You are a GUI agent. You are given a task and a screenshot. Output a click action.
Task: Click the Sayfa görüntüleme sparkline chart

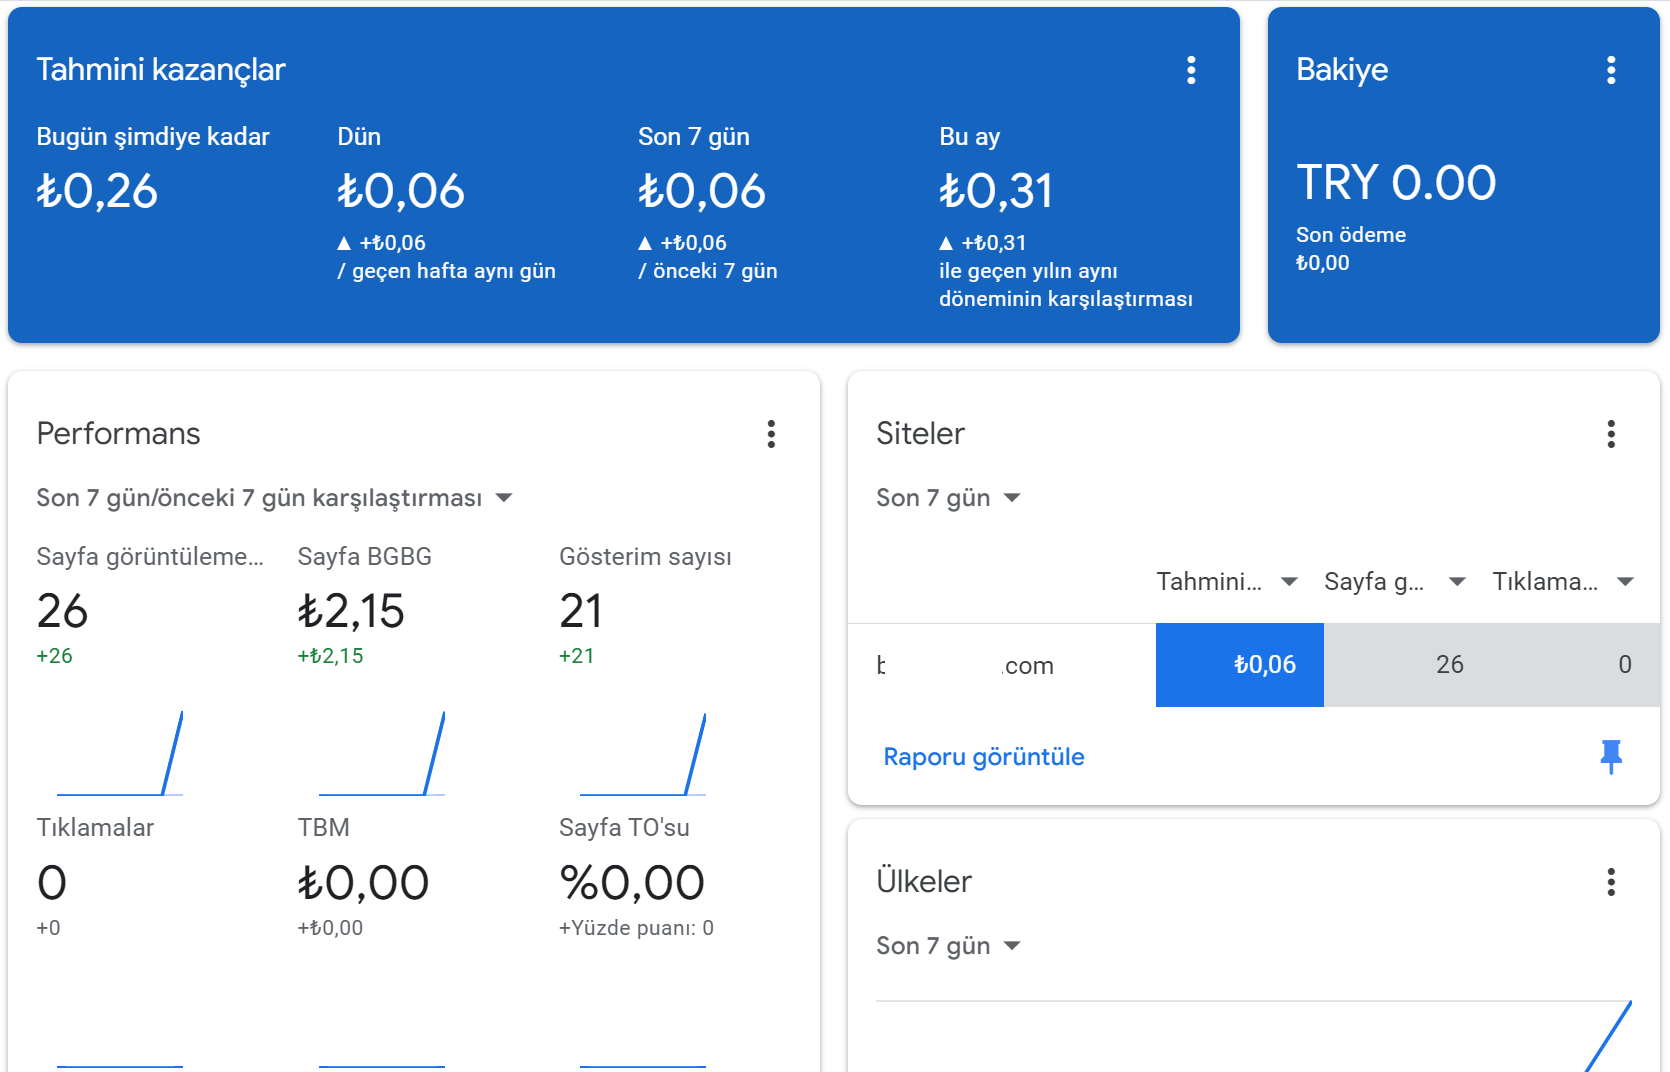[x=120, y=753]
